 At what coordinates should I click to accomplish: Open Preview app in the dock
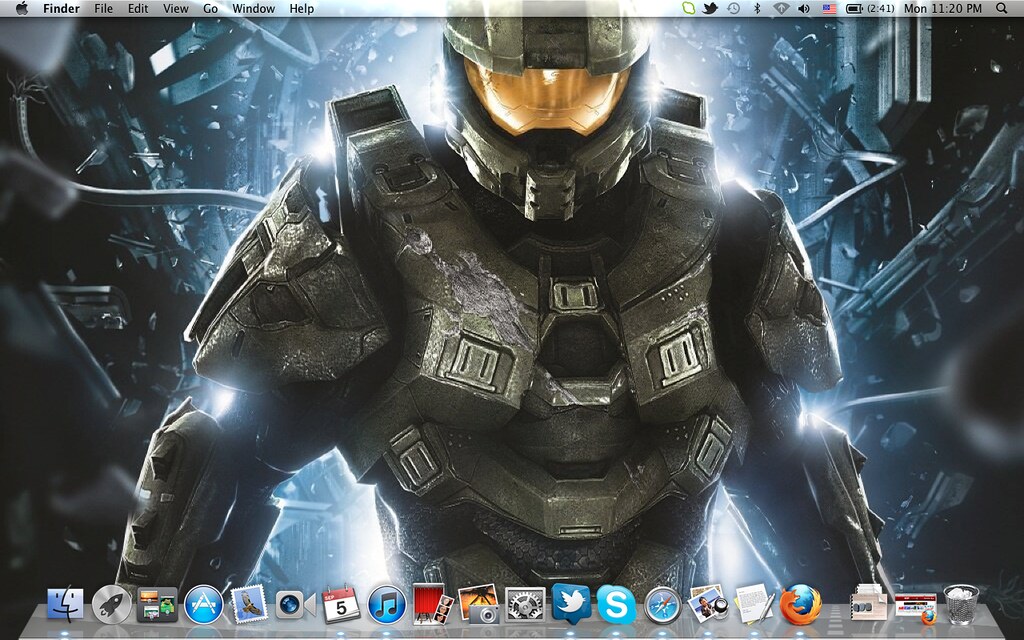[x=708, y=603]
